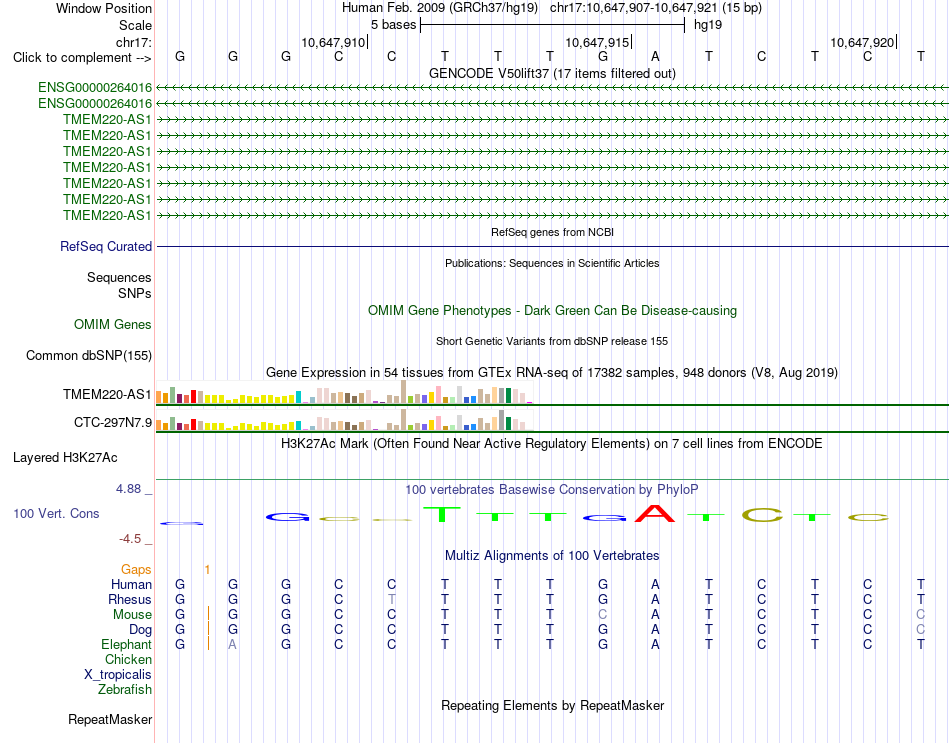Image resolution: width=950 pixels, height=743 pixels.
Task: Click the 'Sequences' publications track label
Action: click(x=119, y=278)
